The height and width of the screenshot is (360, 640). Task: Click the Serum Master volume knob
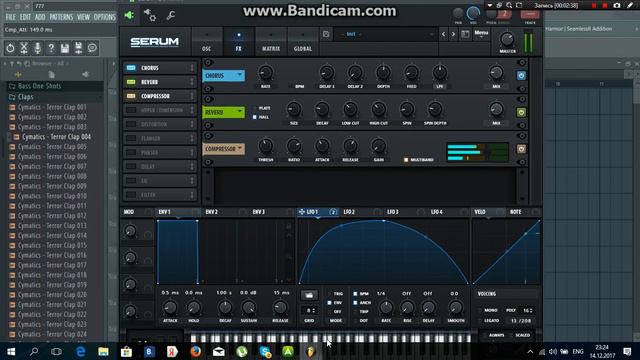pyautogui.click(x=507, y=39)
